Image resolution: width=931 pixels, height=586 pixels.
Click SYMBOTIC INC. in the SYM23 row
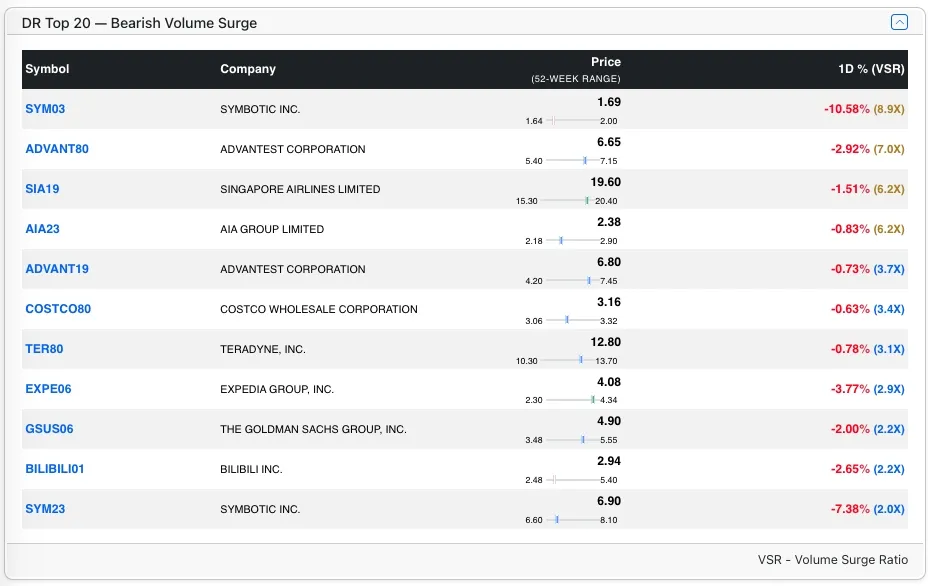[x=260, y=509]
